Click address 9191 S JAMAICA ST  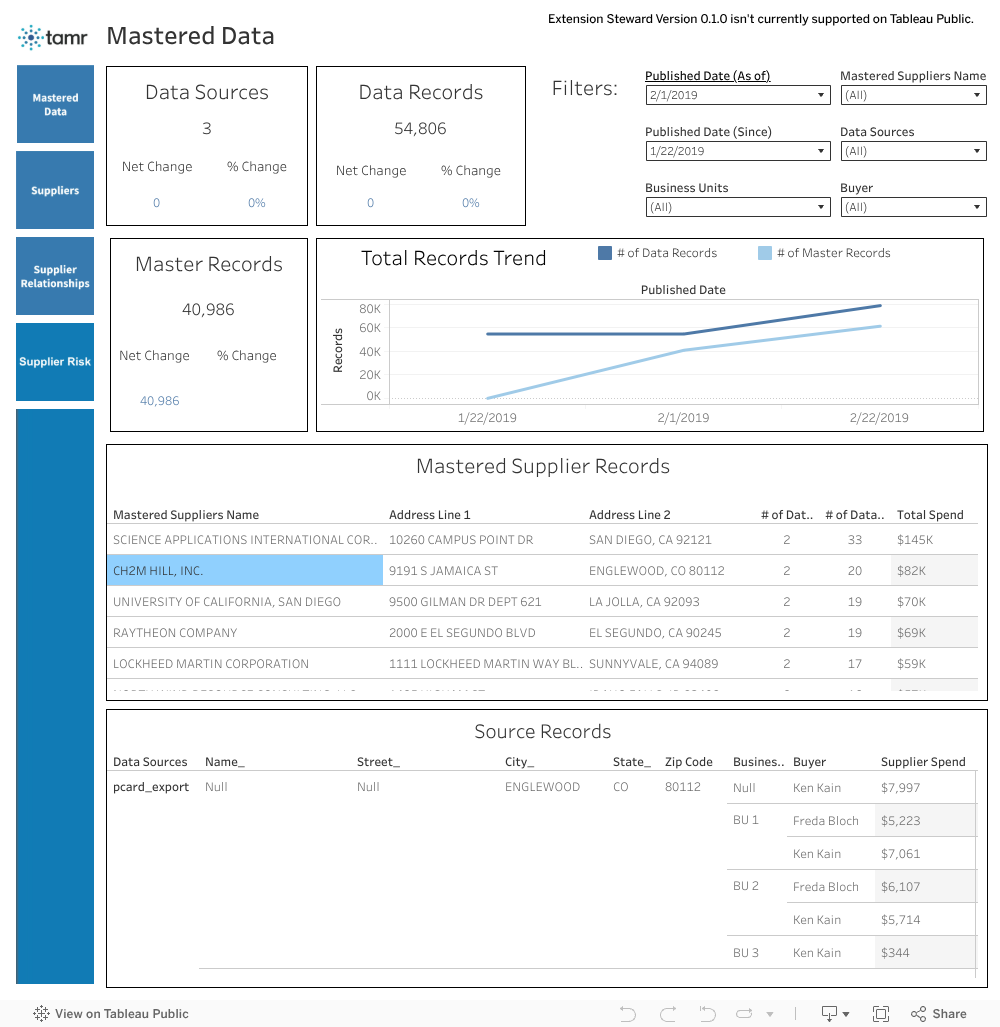click(x=443, y=570)
